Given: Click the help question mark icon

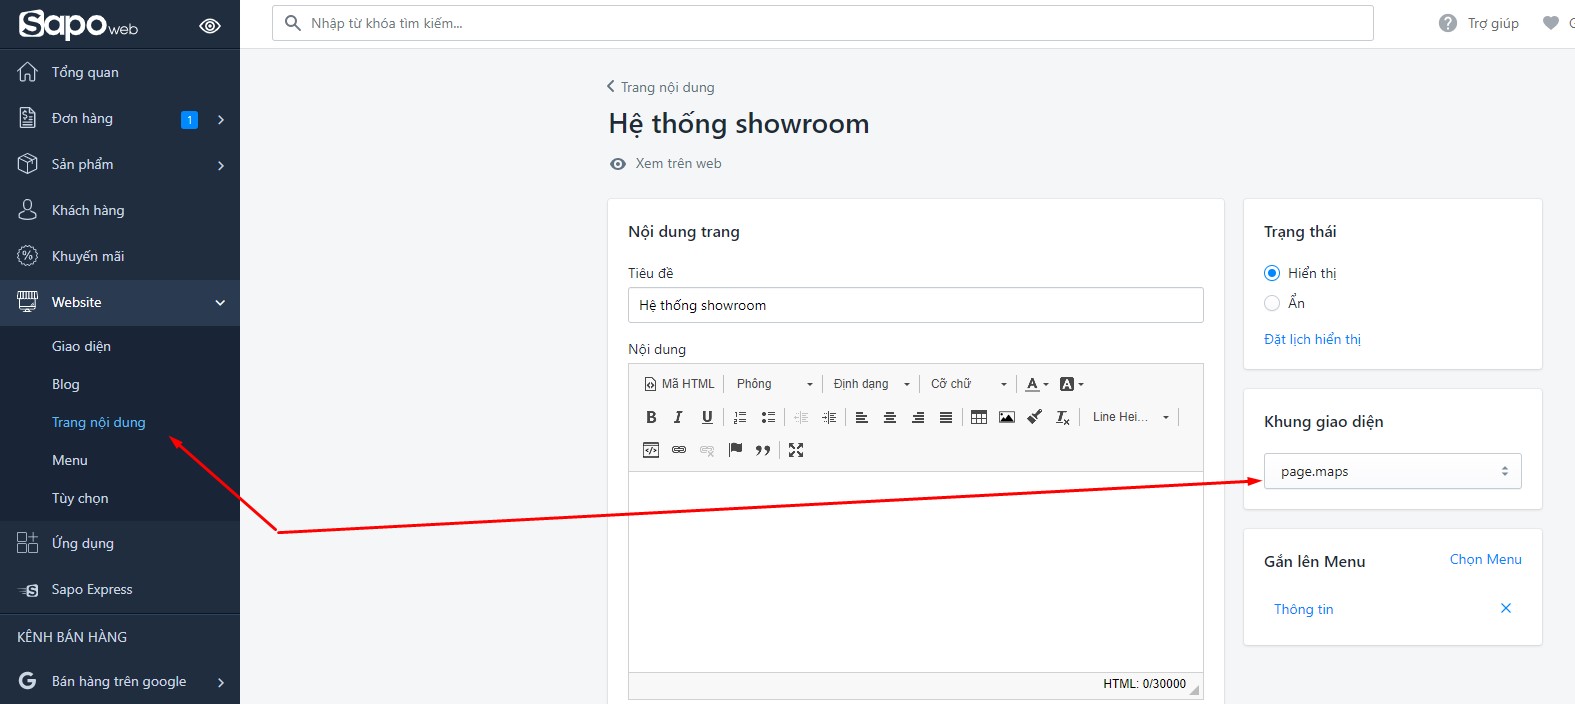Looking at the screenshot, I should 1448,23.
